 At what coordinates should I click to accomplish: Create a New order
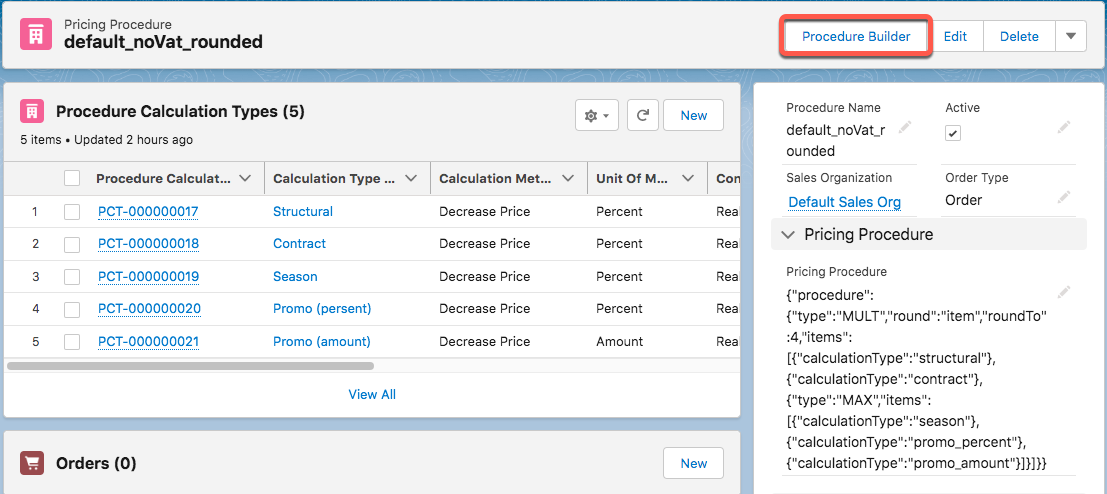(693, 463)
